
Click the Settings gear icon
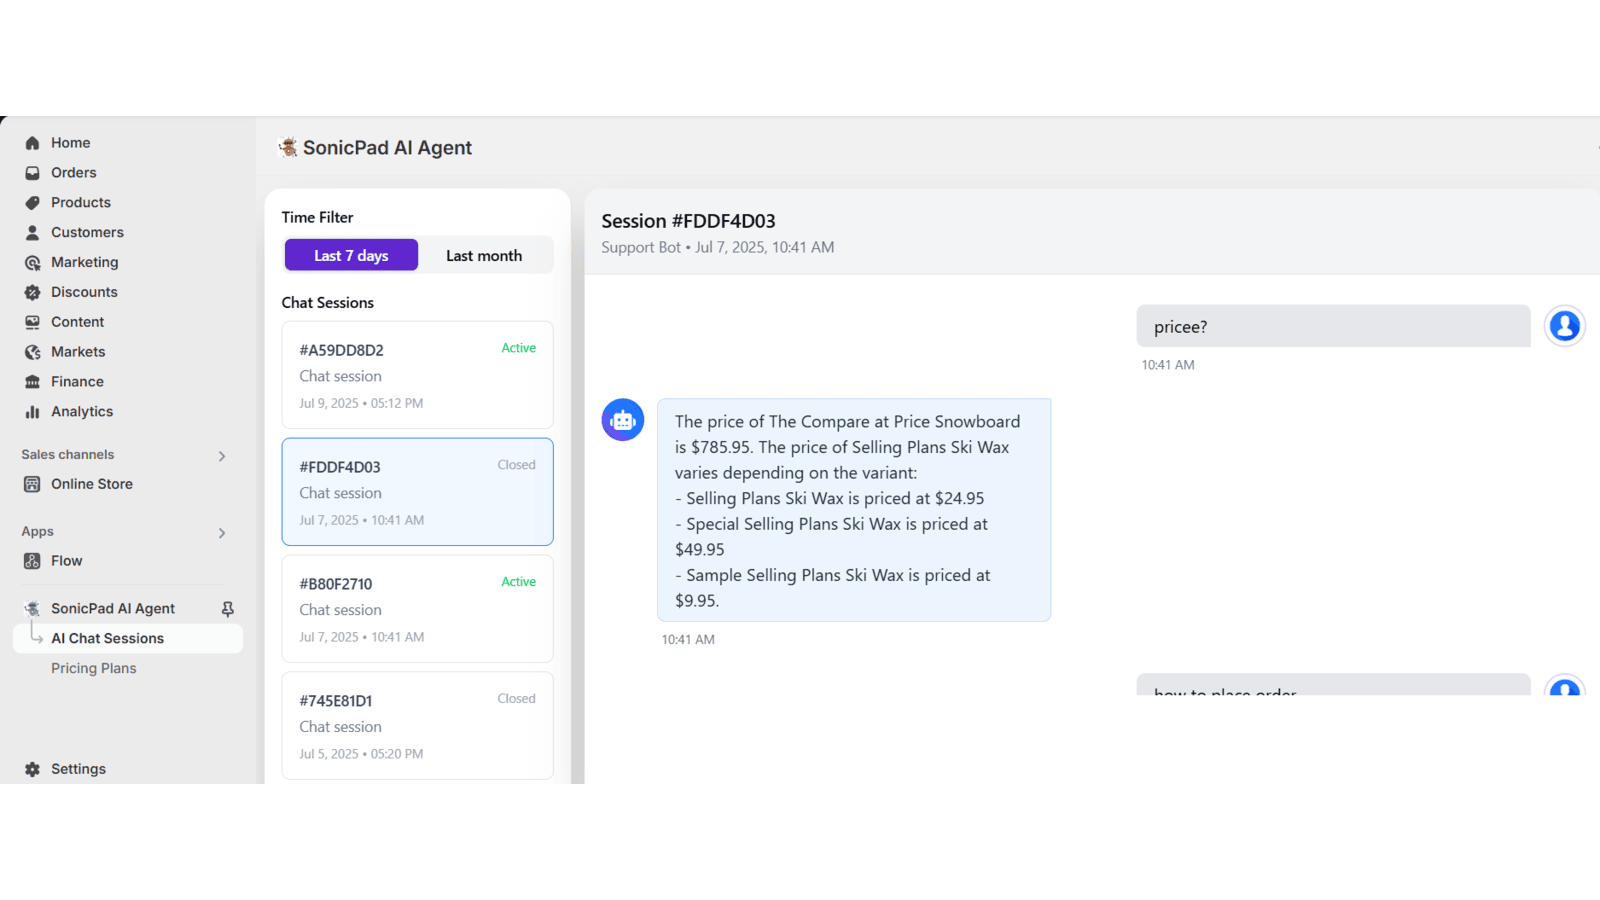[x=32, y=769]
